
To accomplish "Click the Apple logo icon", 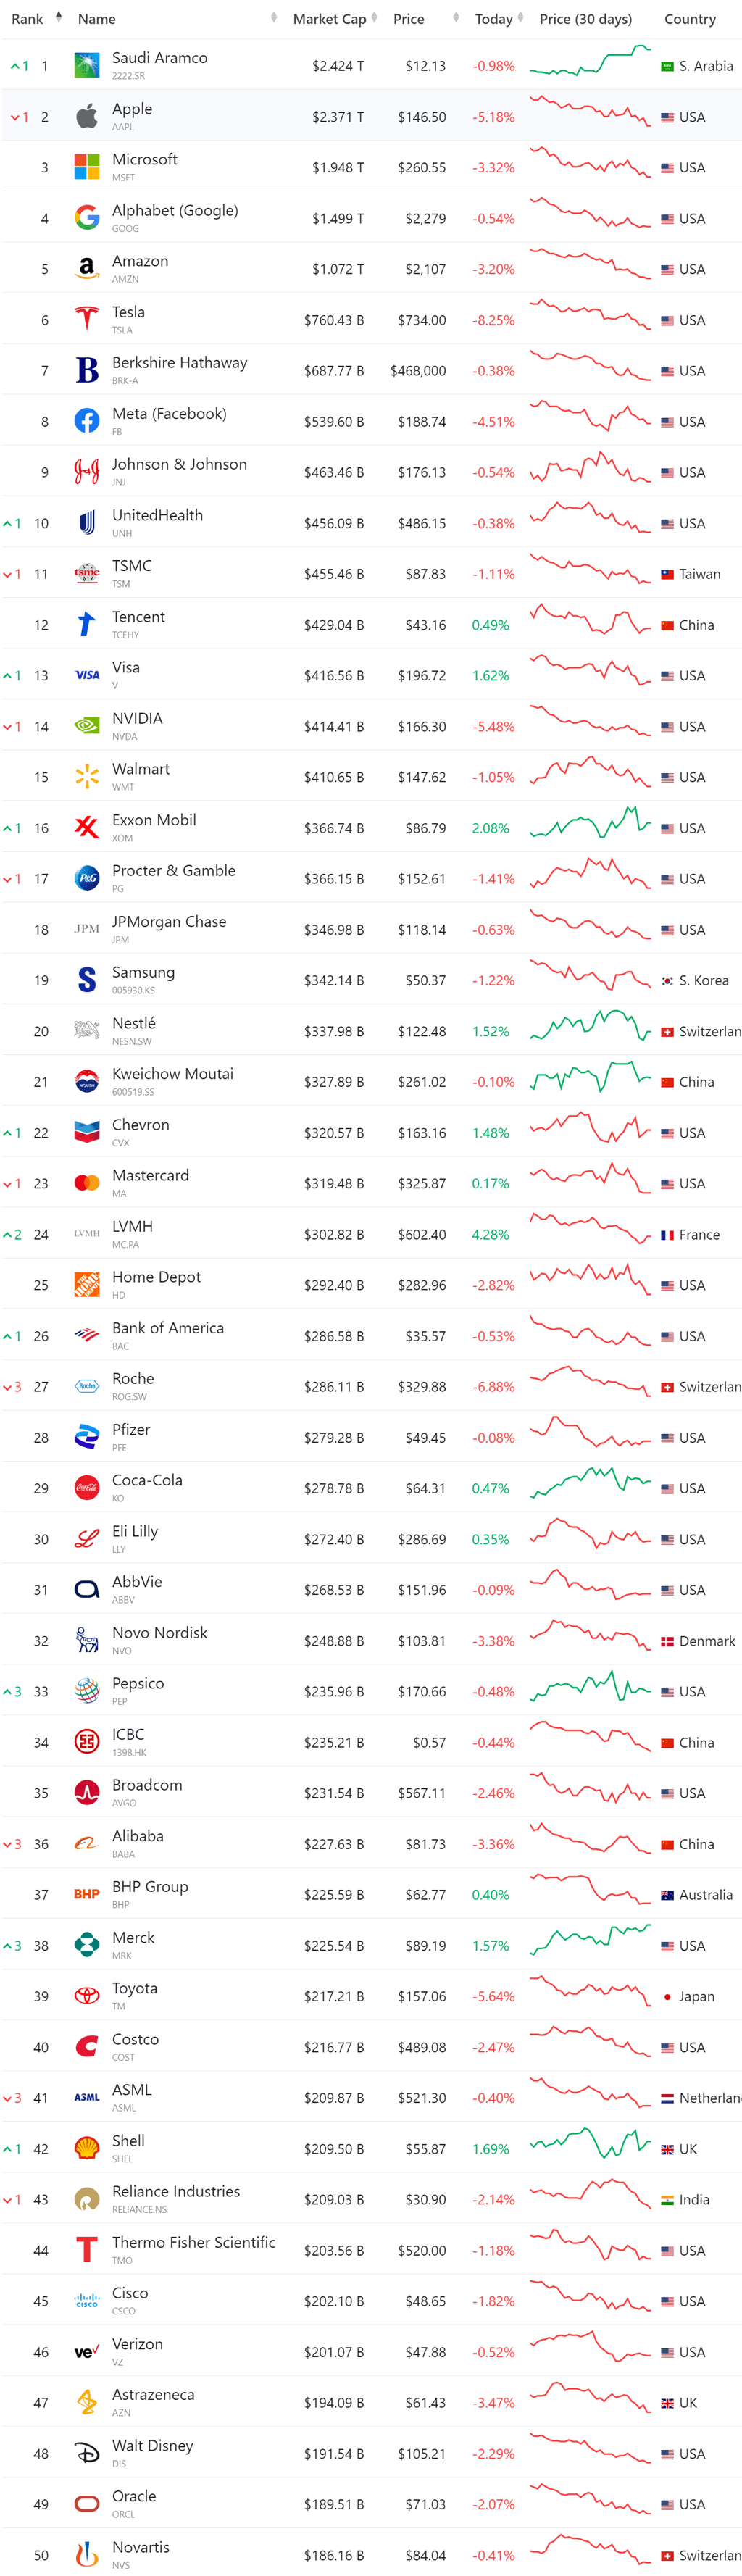I will click(87, 117).
